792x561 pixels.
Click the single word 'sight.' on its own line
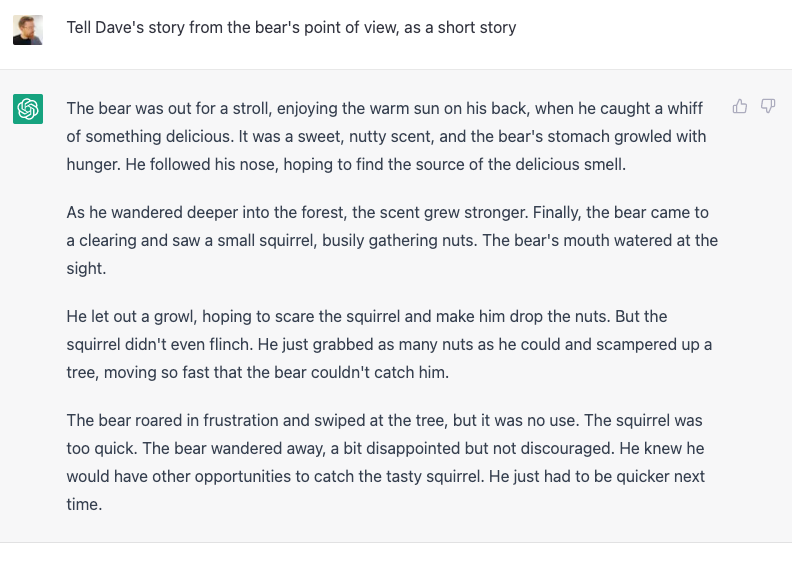86,268
